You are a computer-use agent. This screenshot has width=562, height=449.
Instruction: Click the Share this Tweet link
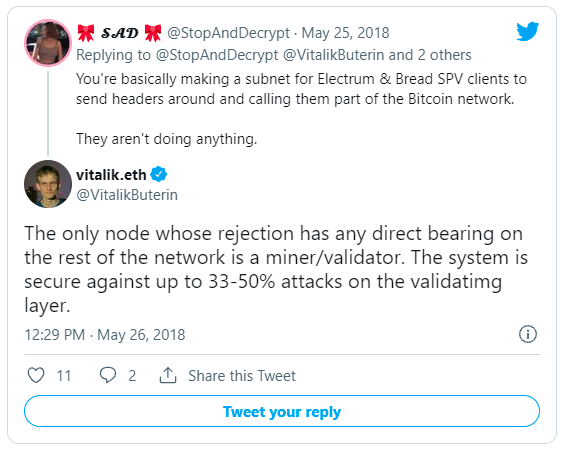coord(242,376)
